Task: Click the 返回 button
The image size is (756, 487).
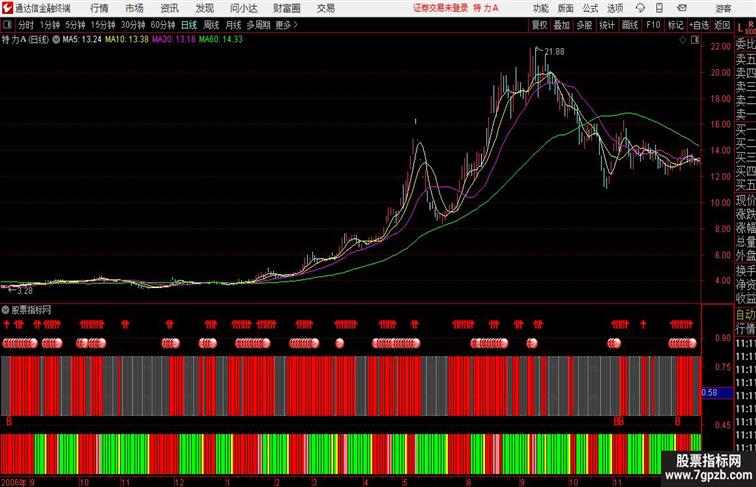Action: pos(722,25)
